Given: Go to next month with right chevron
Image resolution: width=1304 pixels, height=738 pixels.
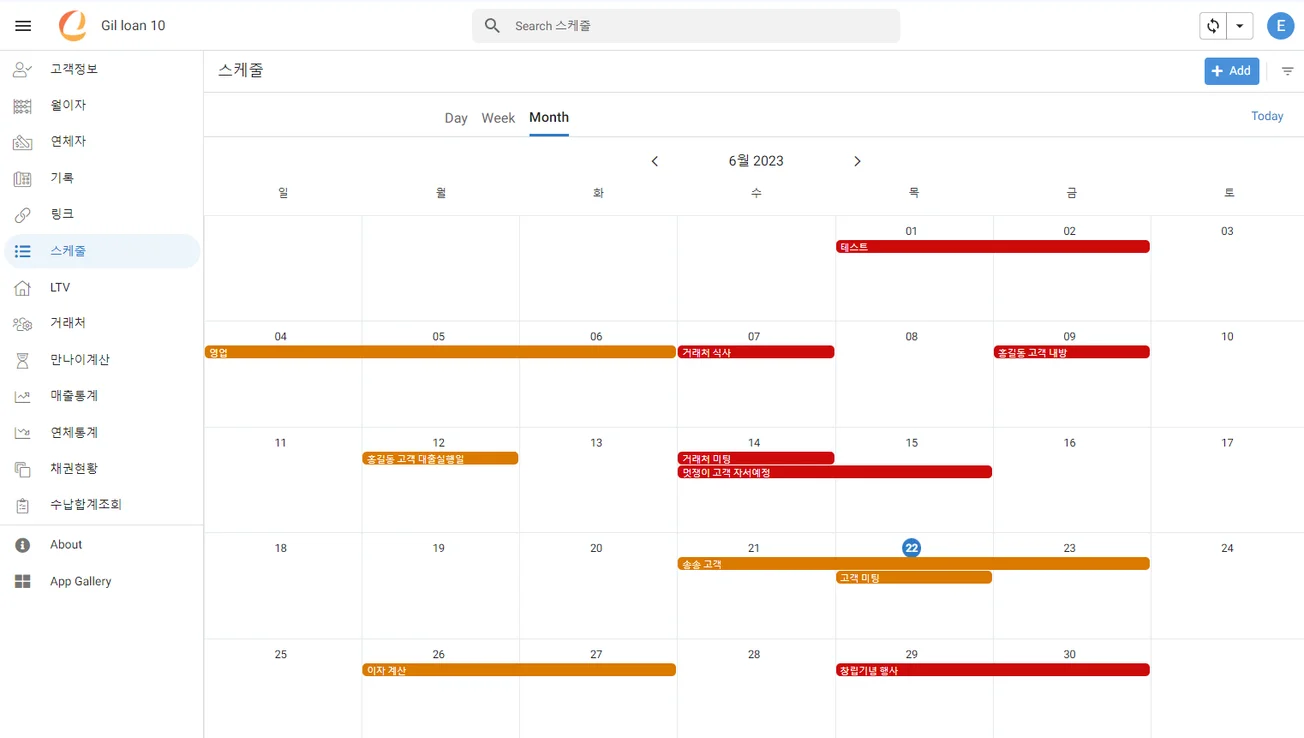Looking at the screenshot, I should [x=857, y=161].
